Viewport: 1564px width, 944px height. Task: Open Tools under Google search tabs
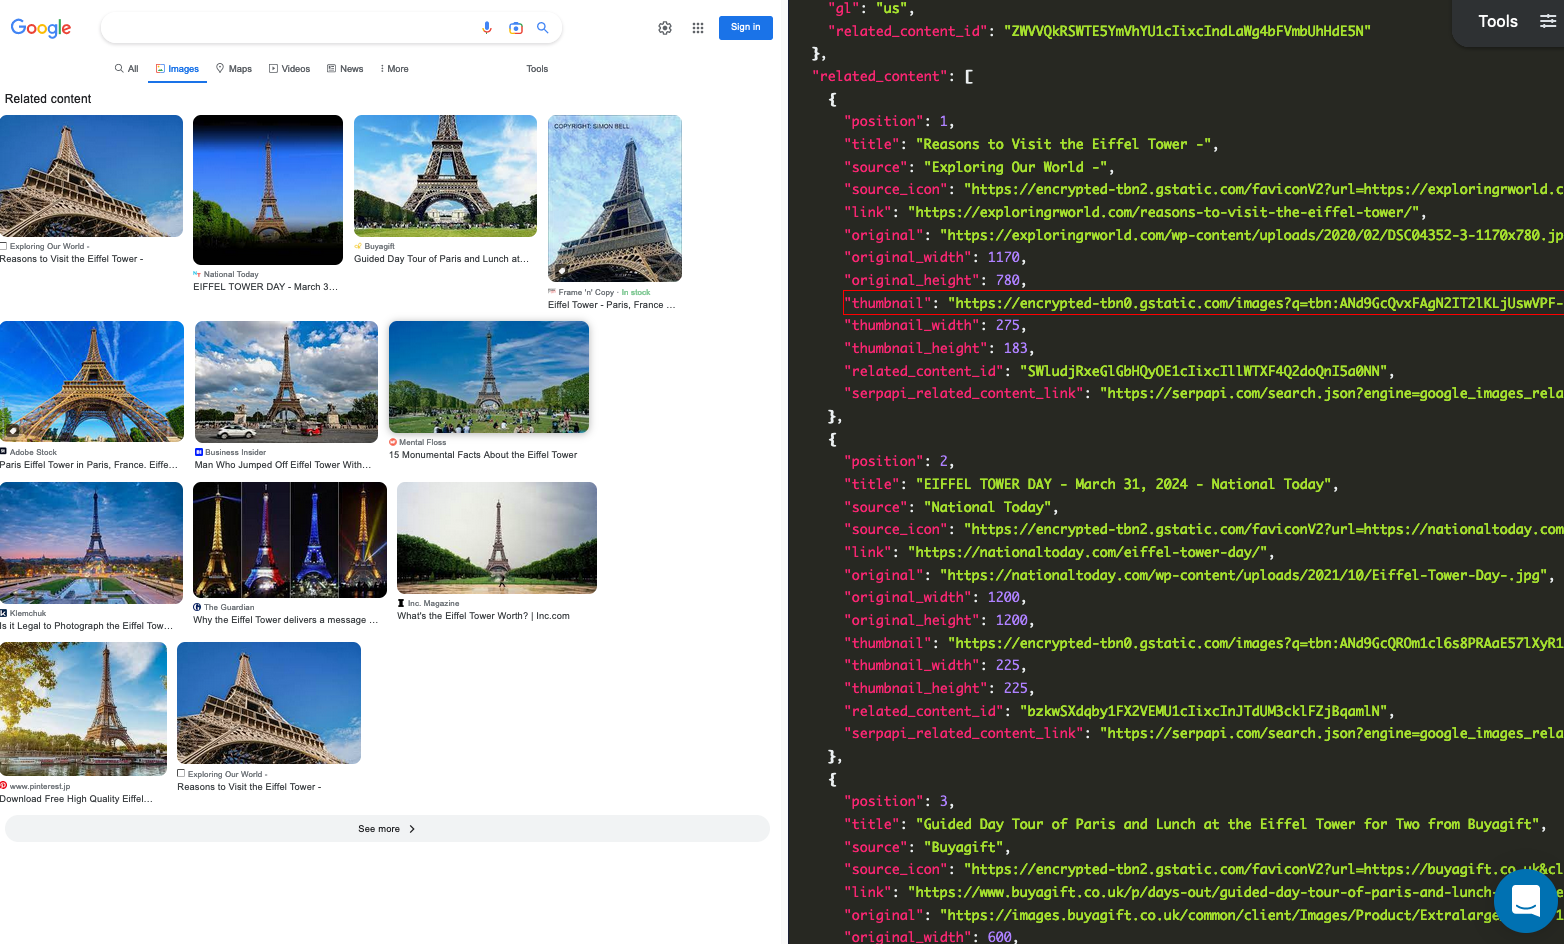pyautogui.click(x=537, y=69)
